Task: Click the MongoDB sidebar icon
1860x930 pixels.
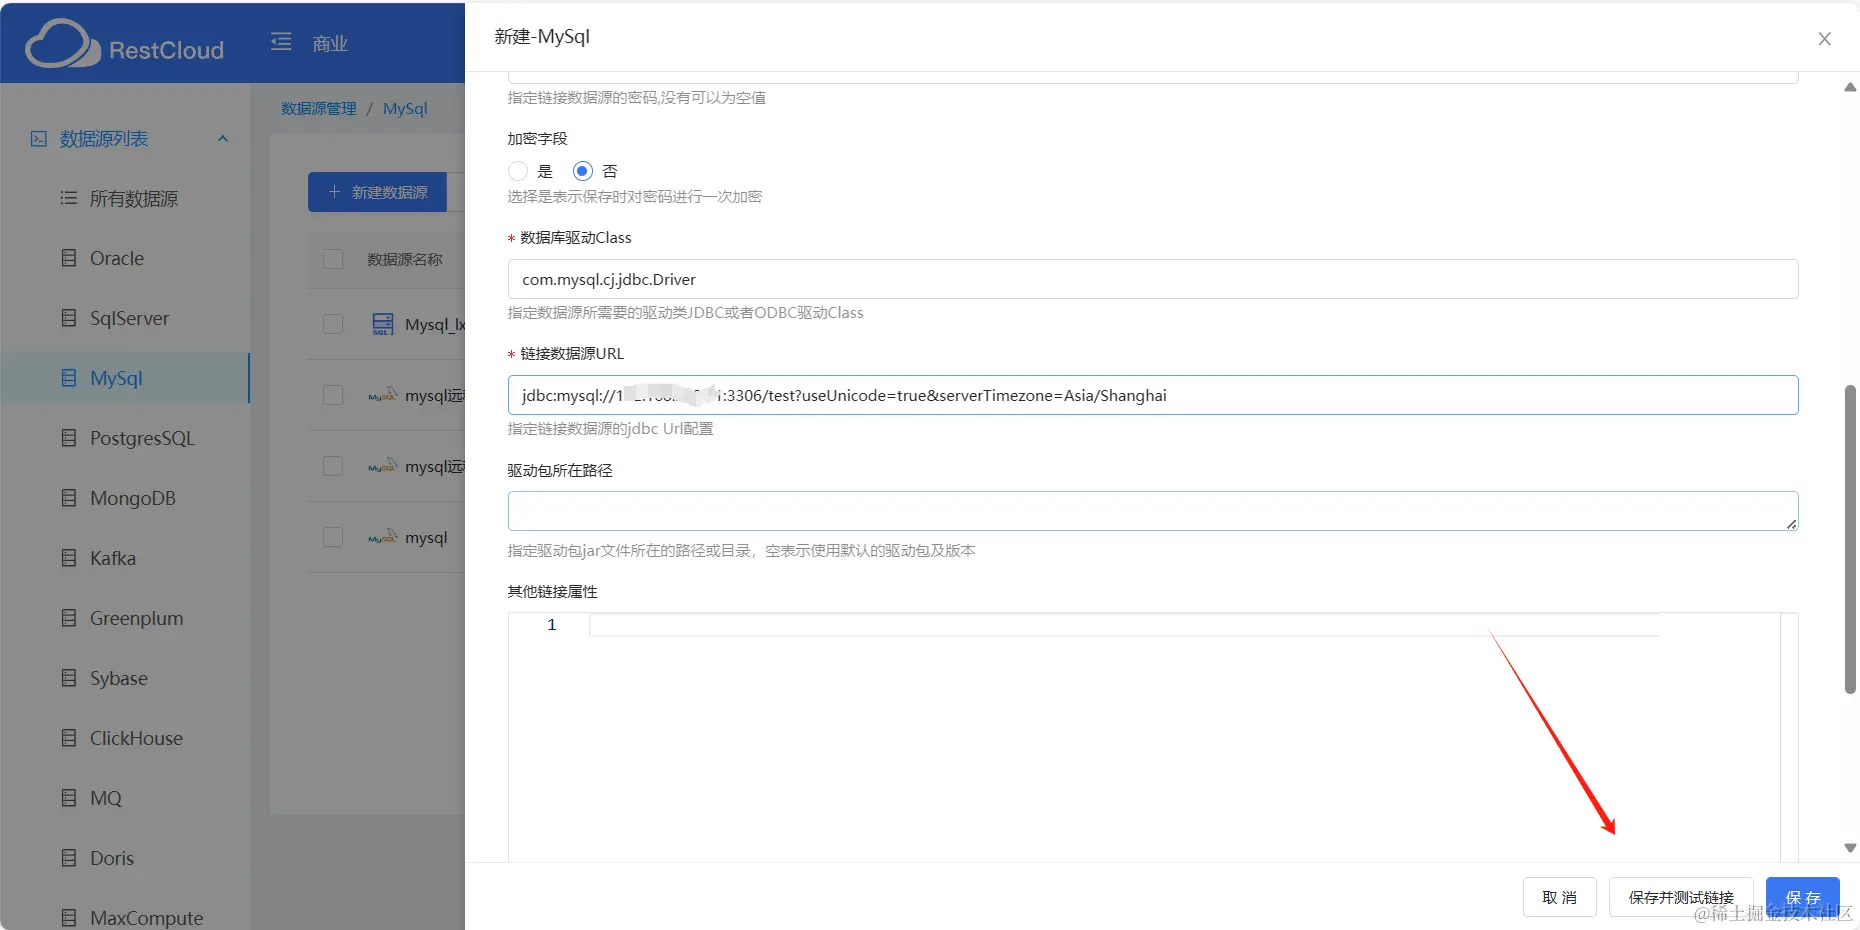Action: [68, 498]
